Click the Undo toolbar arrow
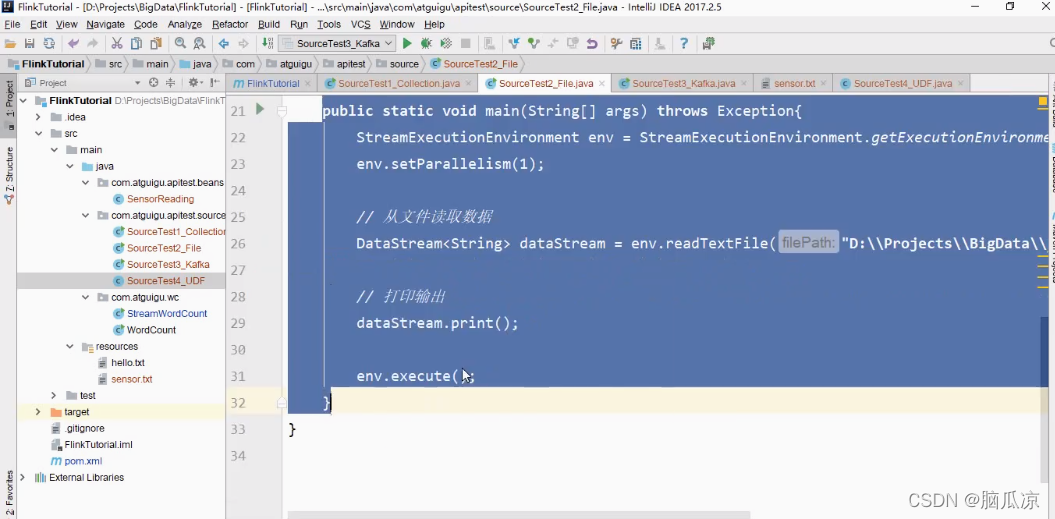 (x=73, y=44)
